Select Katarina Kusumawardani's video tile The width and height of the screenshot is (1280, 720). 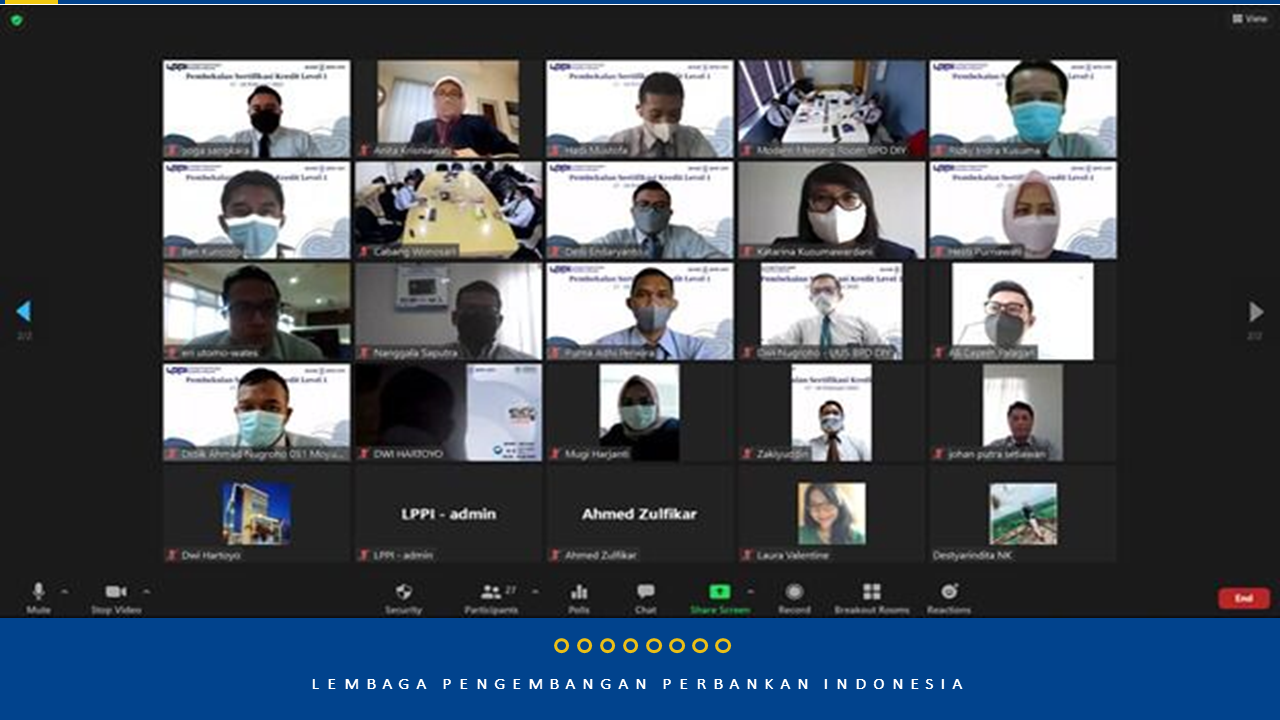pos(832,210)
